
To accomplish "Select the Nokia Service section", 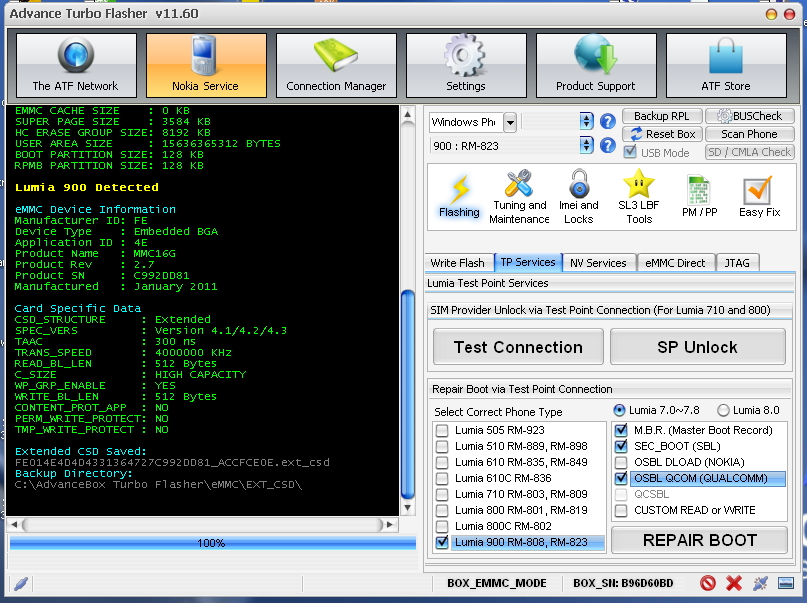I will (x=206, y=65).
